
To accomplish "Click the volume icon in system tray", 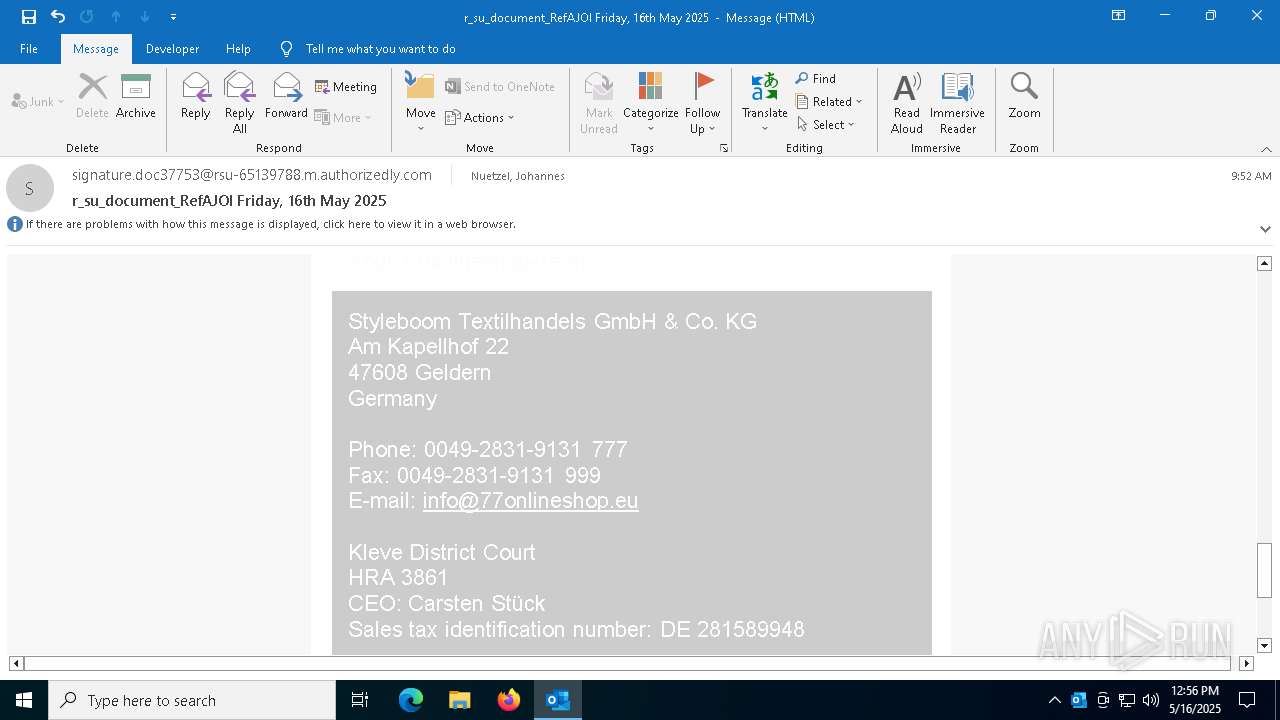I will coord(1151,700).
